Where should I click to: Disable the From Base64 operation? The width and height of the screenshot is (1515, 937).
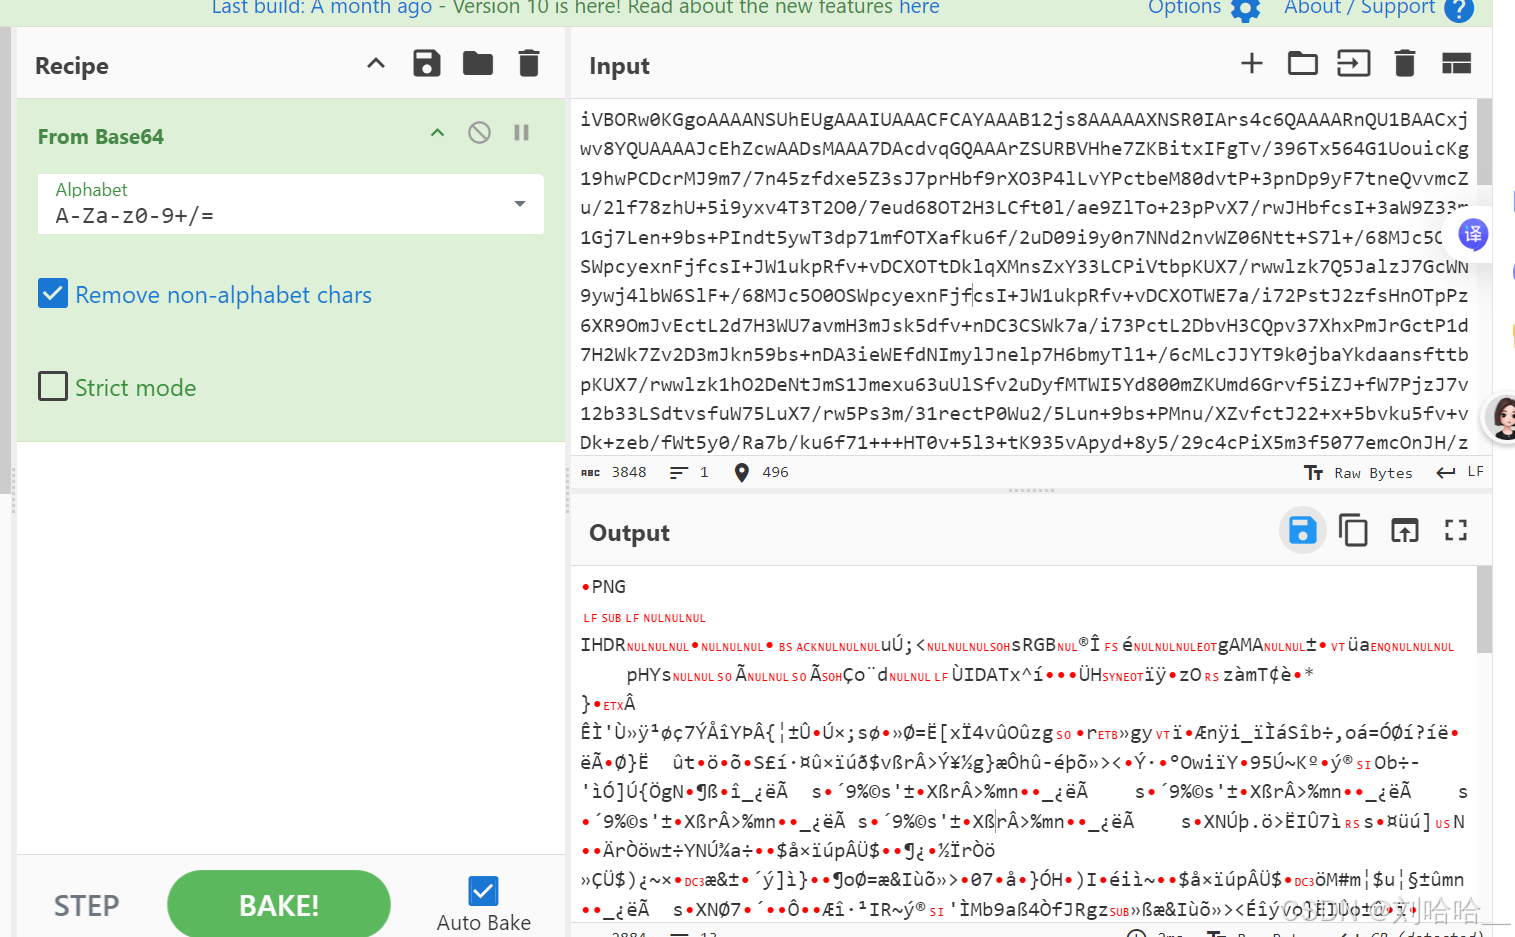click(479, 131)
